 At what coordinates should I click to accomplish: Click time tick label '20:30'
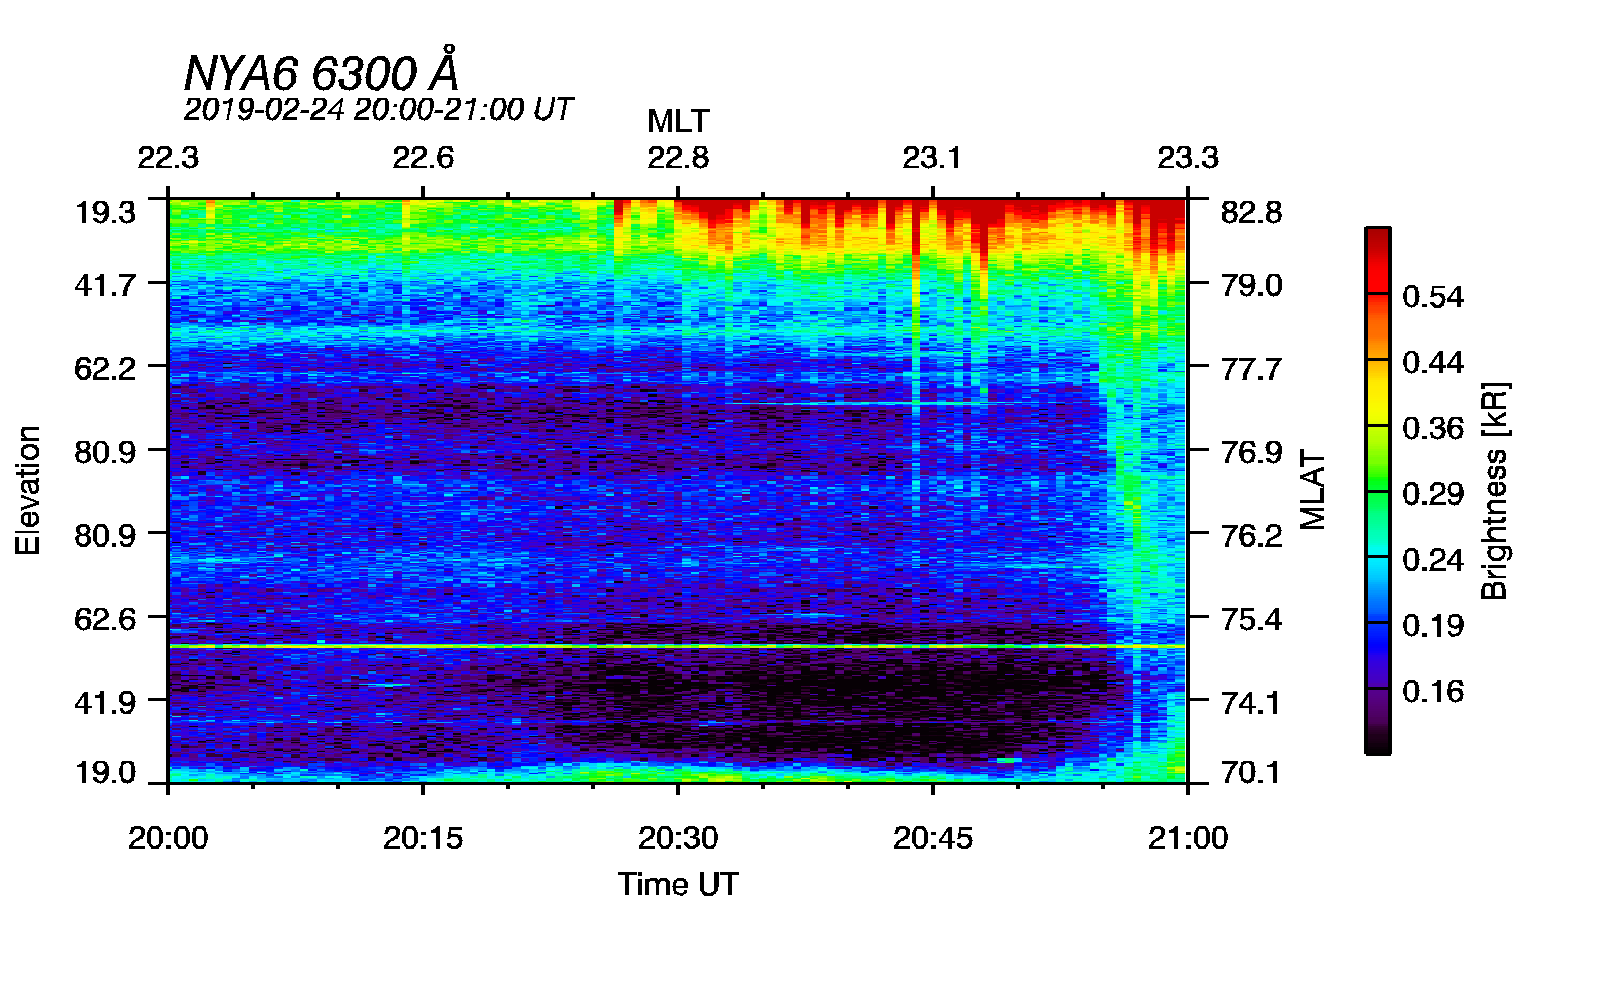[x=678, y=838]
